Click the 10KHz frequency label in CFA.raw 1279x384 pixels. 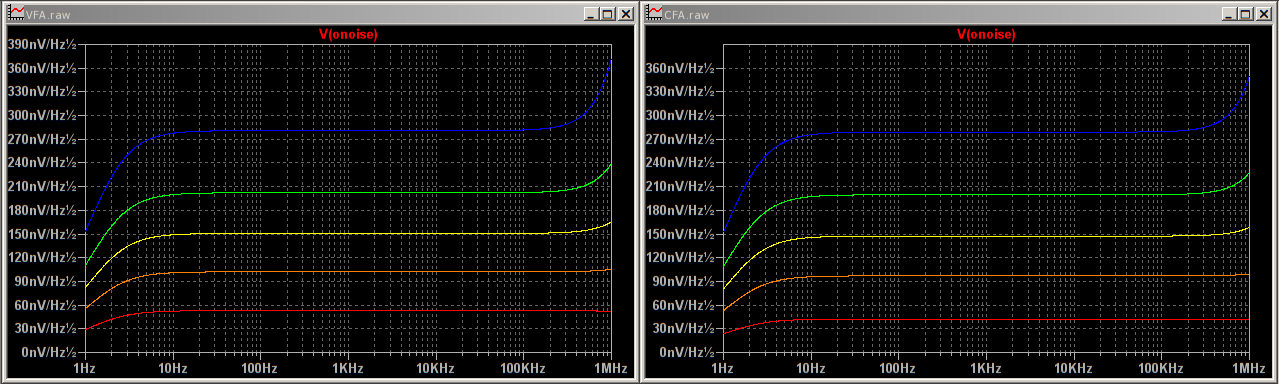(1073, 369)
